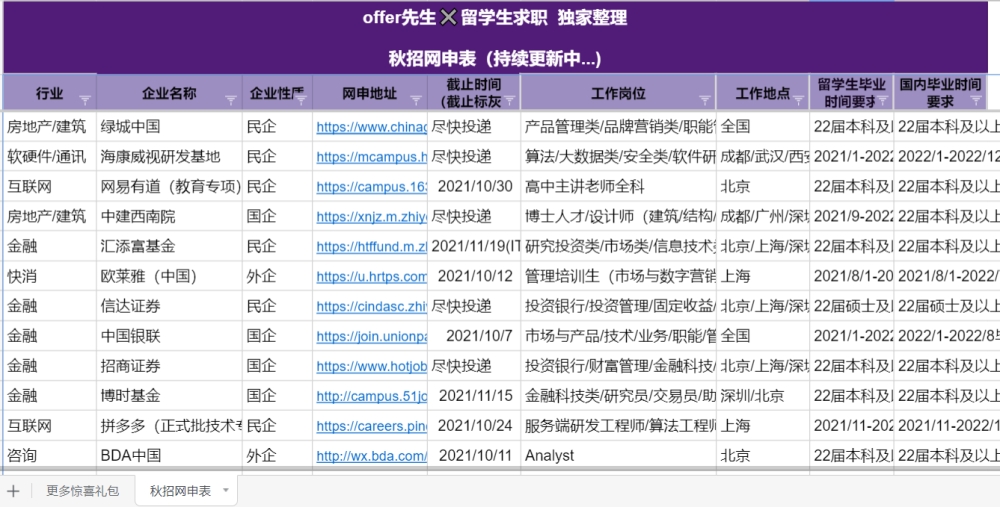Open the 企业性质 column filter dropdown
The height and width of the screenshot is (507, 1000).
pyautogui.click(x=302, y=100)
